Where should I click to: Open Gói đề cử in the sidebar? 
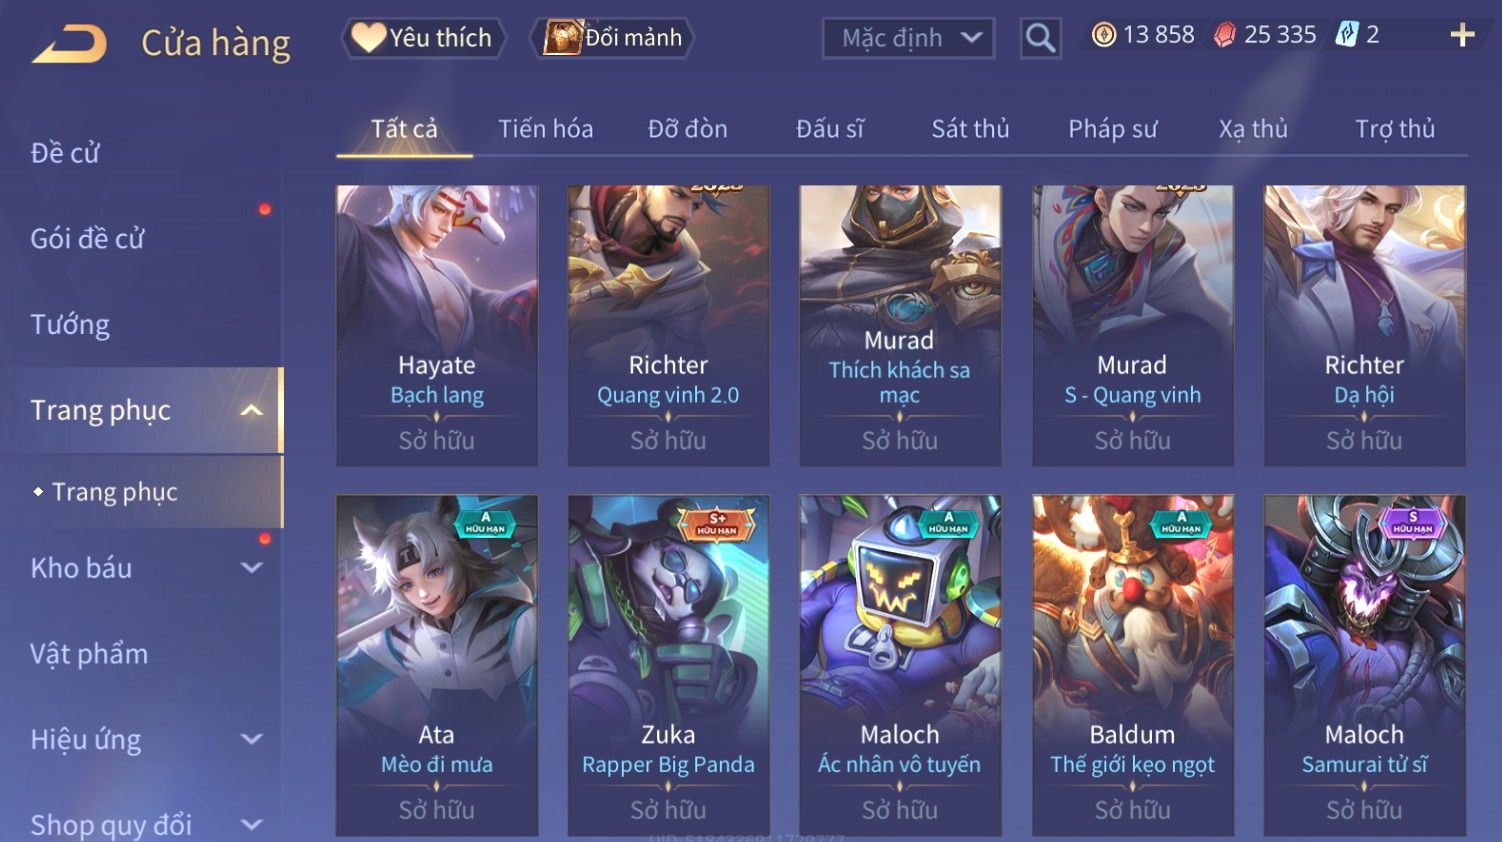click(x=87, y=238)
